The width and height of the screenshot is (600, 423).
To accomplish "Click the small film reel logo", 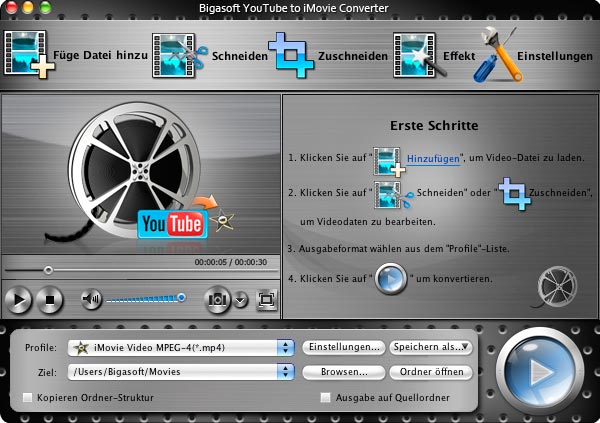I will 557,287.
